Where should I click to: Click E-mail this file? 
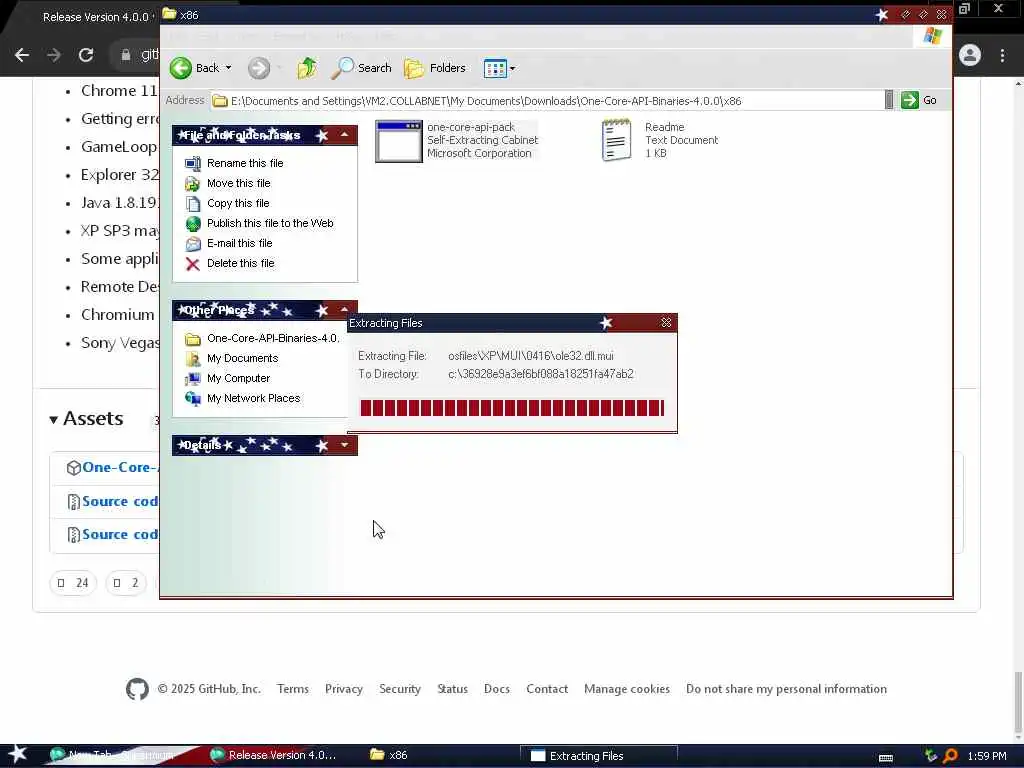pyautogui.click(x=240, y=243)
